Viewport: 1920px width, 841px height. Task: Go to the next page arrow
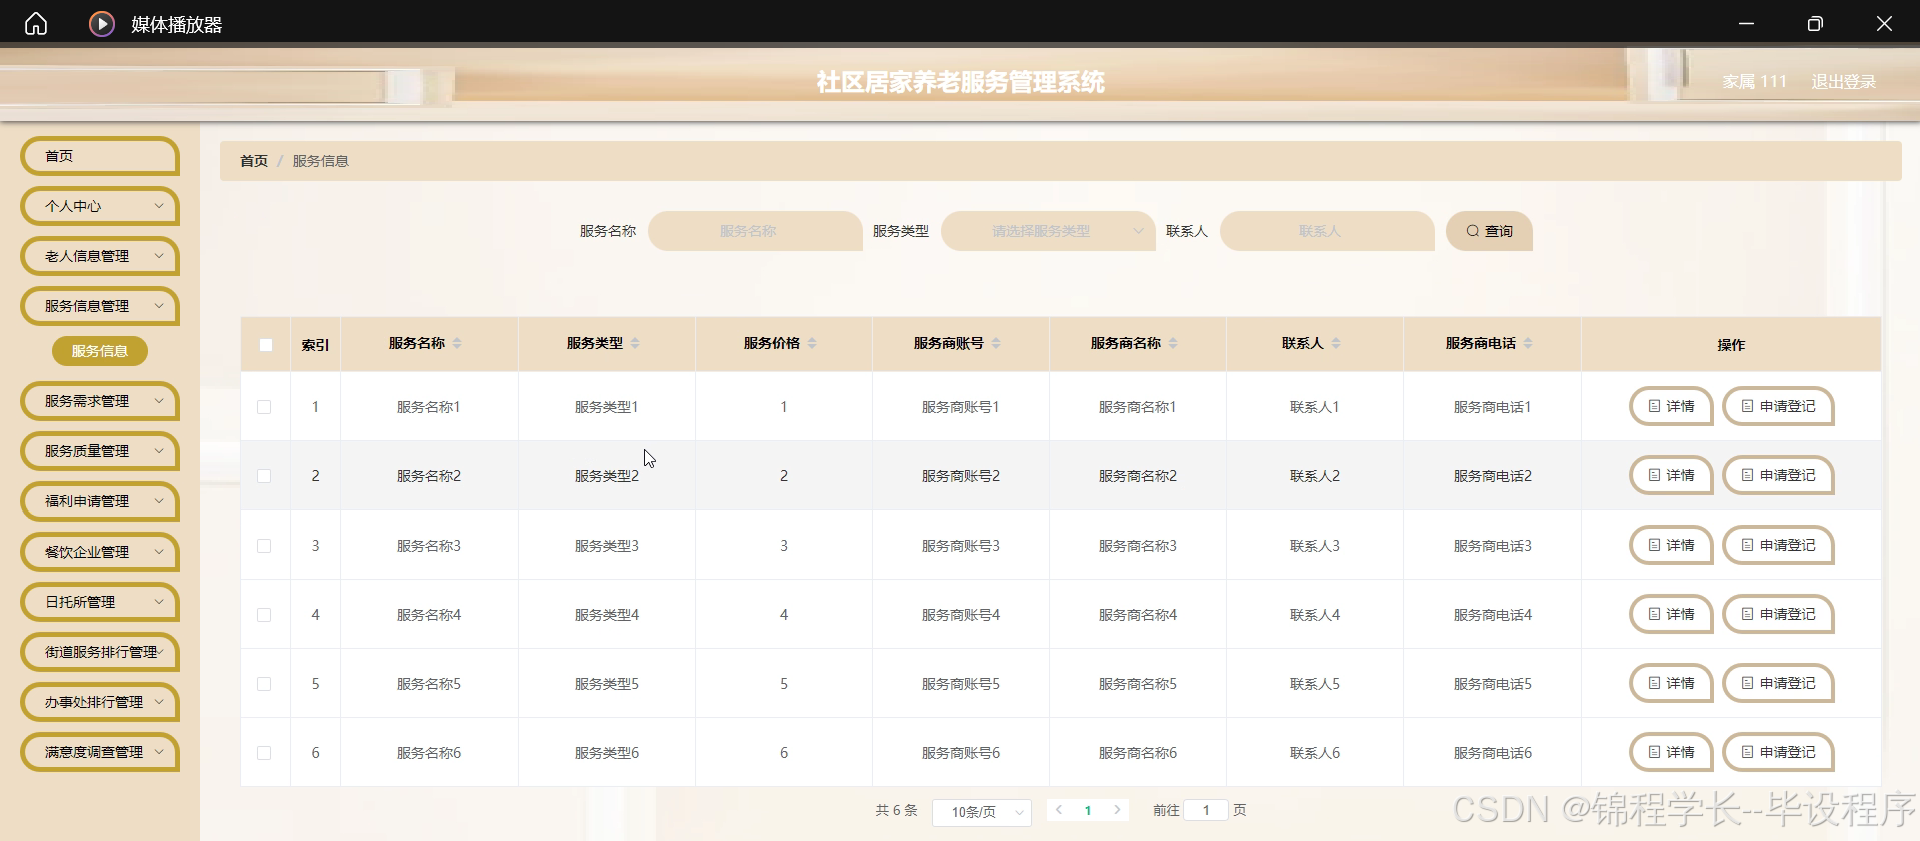(1117, 810)
